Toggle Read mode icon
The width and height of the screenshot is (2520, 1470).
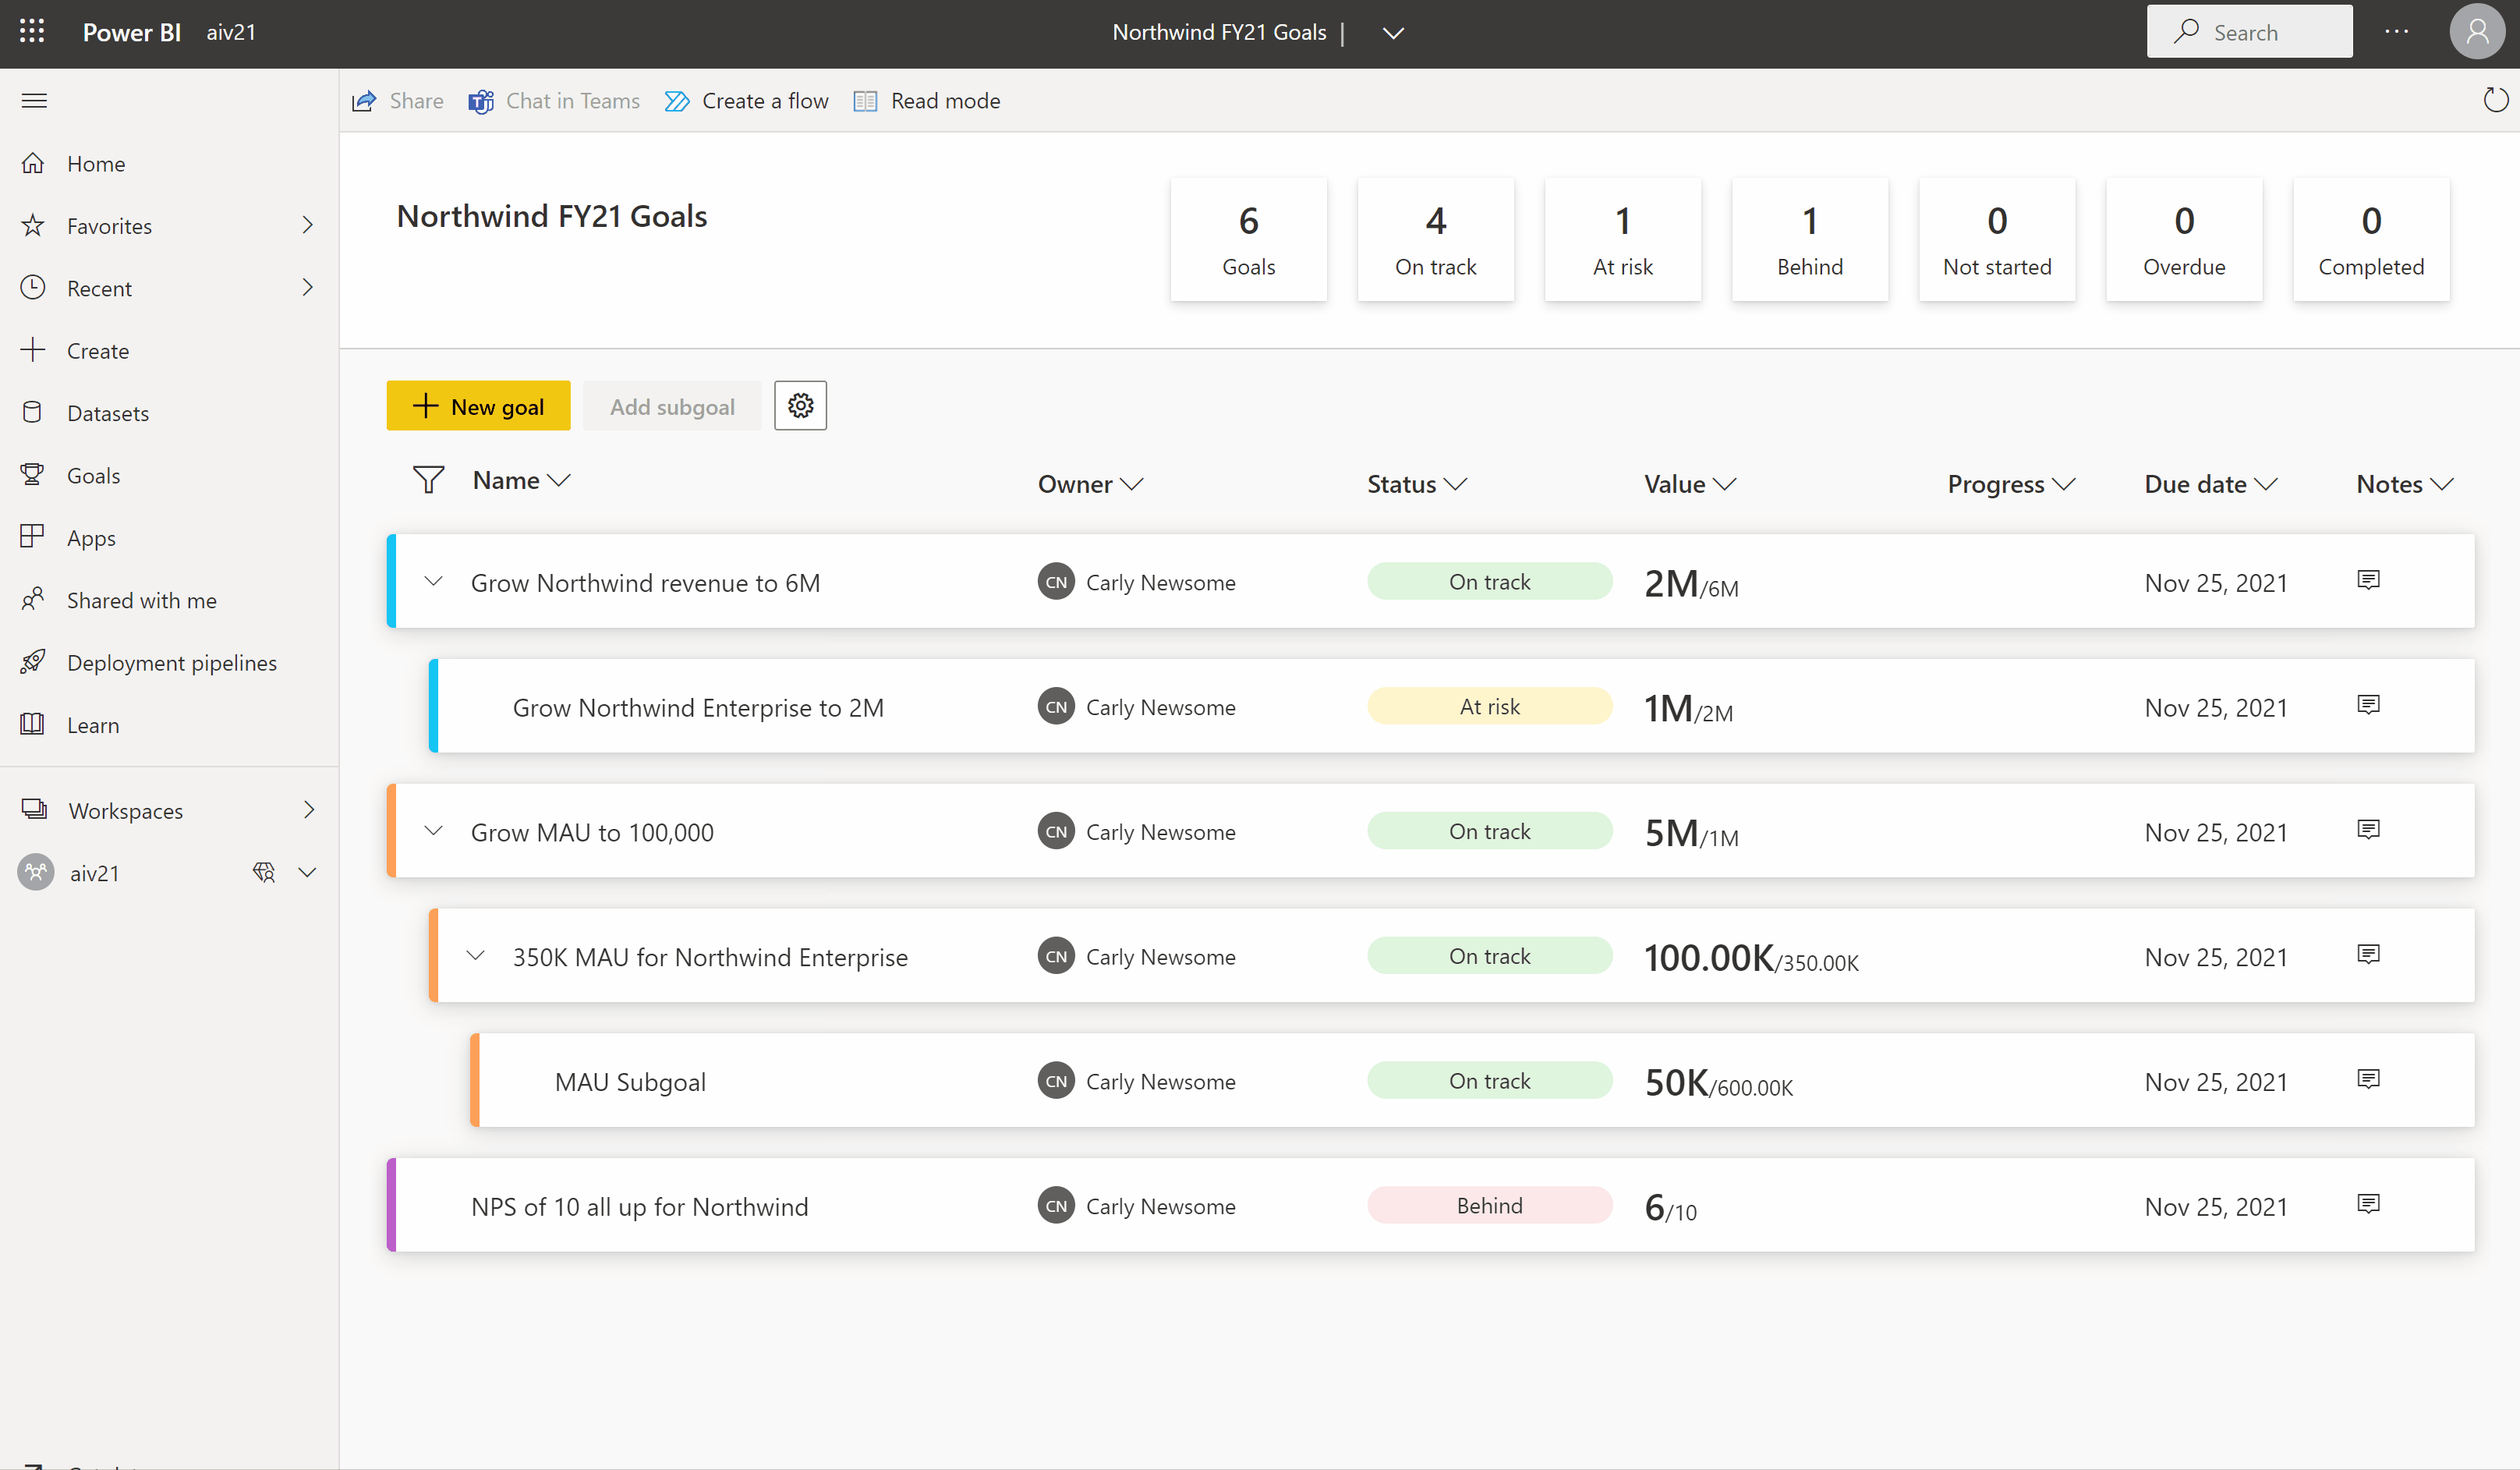(867, 100)
